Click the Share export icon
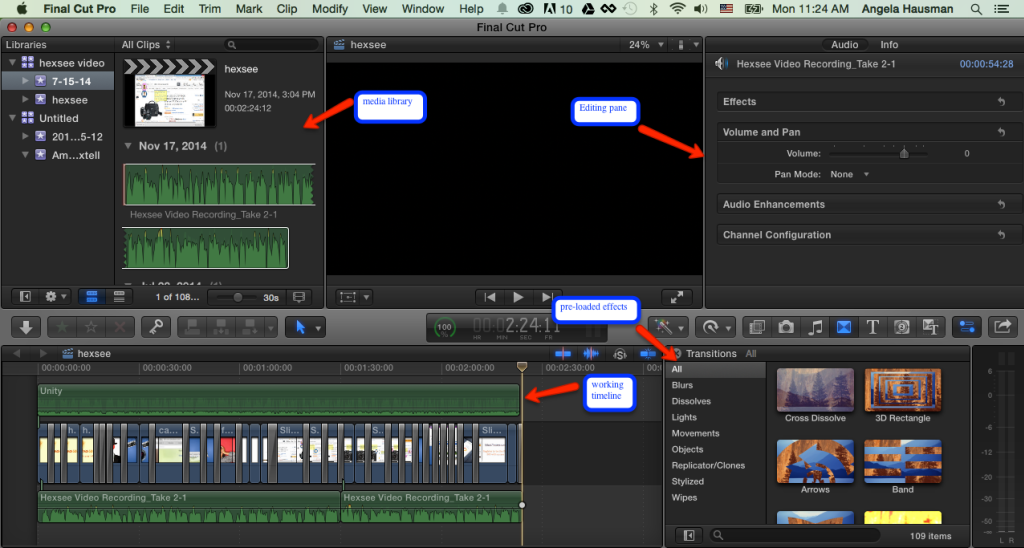 (x=1002, y=327)
